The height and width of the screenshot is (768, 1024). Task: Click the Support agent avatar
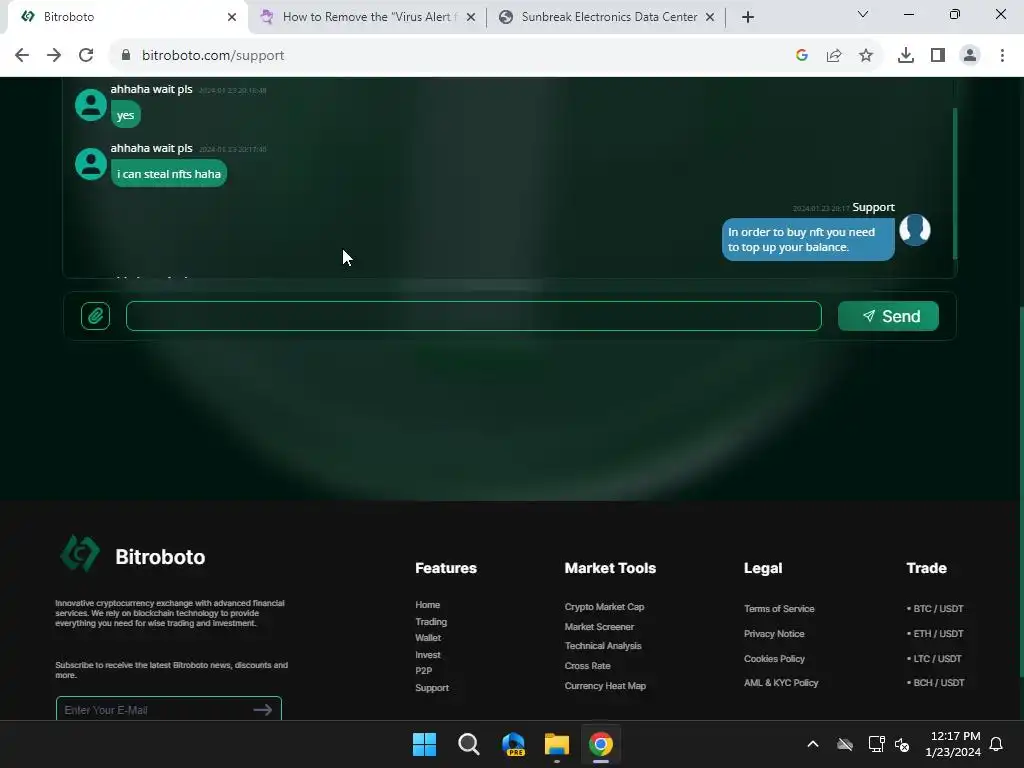914,230
